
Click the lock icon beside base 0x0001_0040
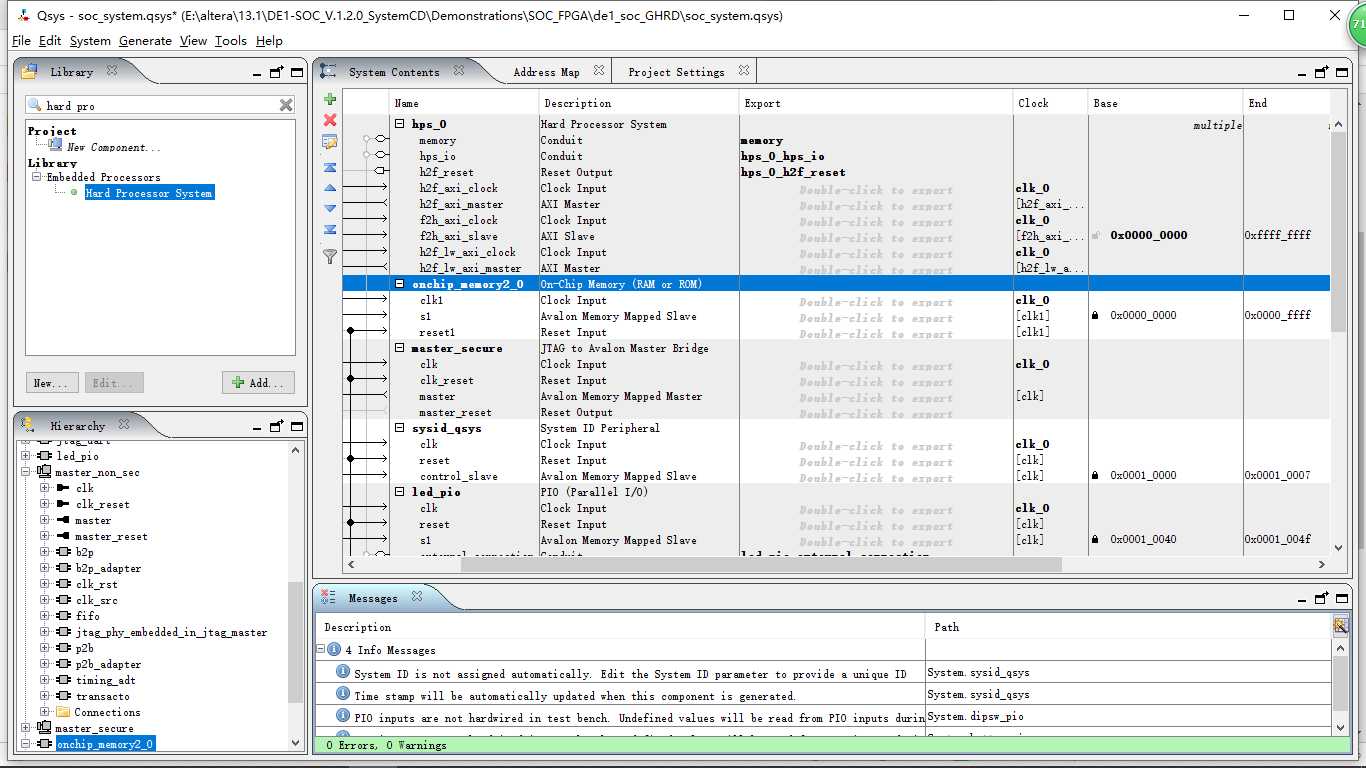[1095, 539]
